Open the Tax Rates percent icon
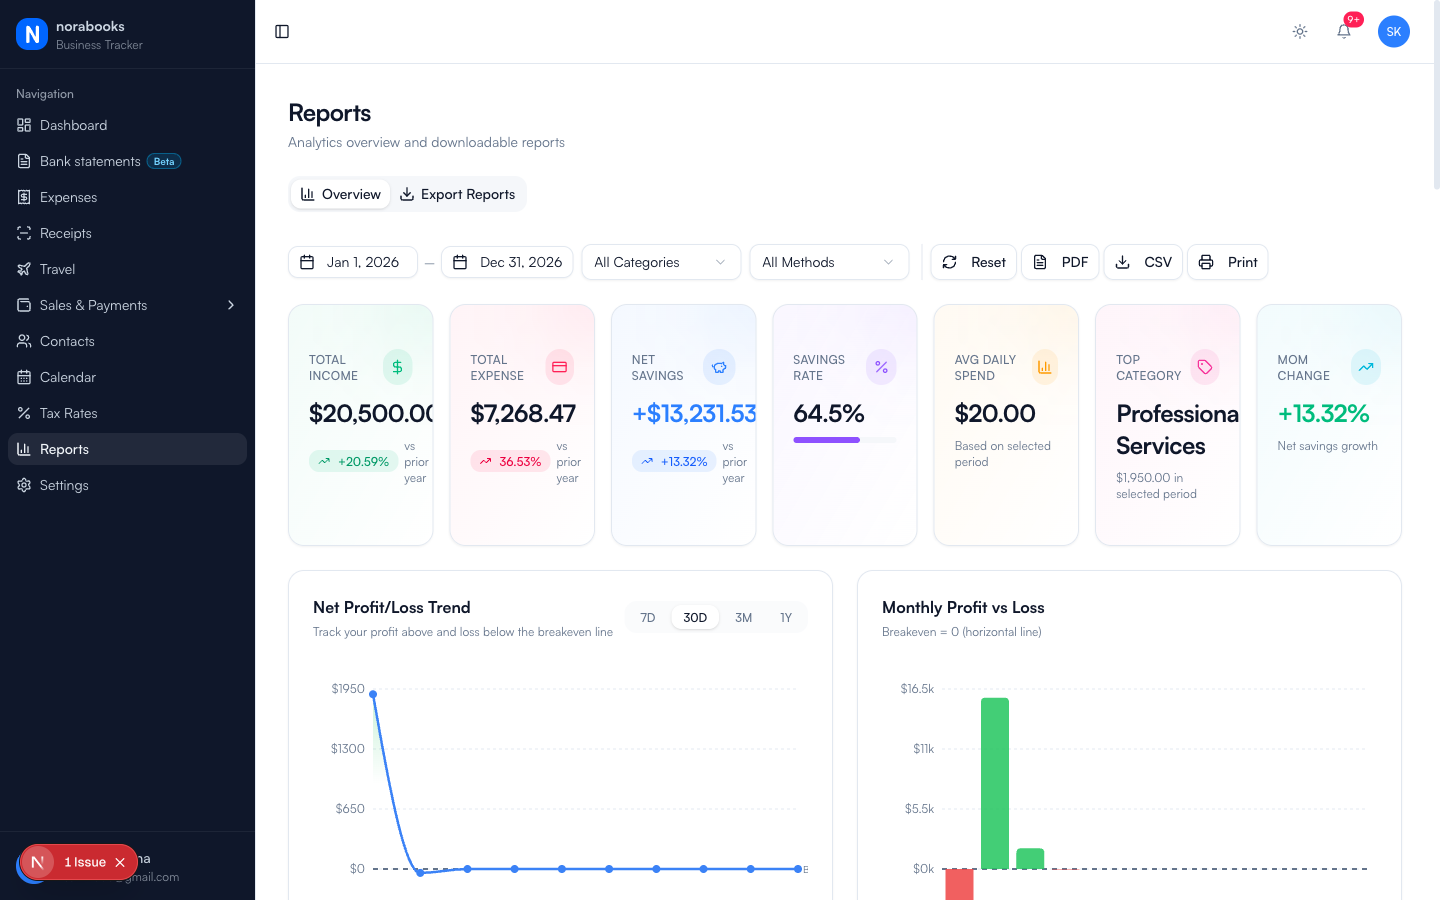 pyautogui.click(x=22, y=413)
